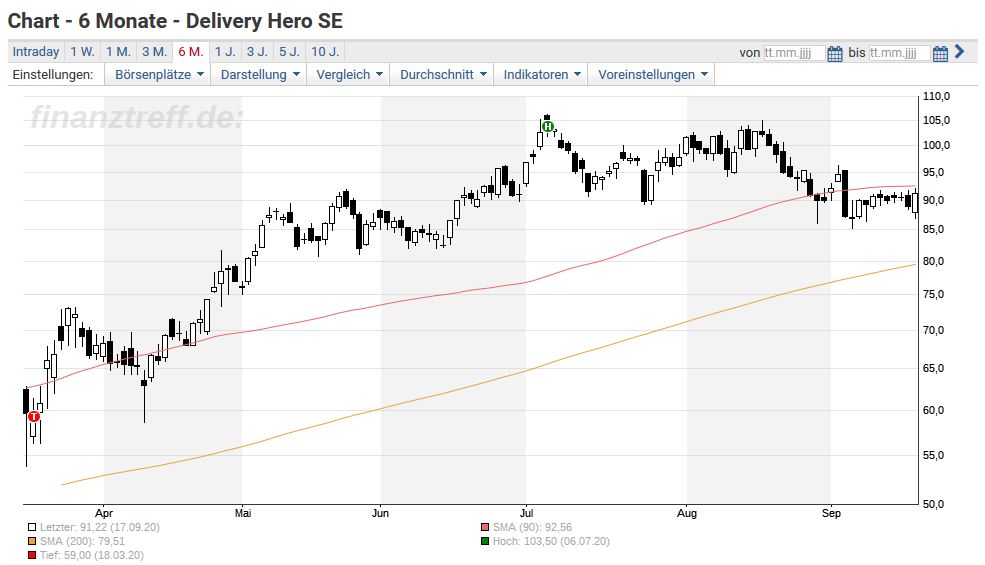The width and height of the screenshot is (985, 565).
Task: Click the blue arrow to apply date range
Action: (x=959, y=52)
